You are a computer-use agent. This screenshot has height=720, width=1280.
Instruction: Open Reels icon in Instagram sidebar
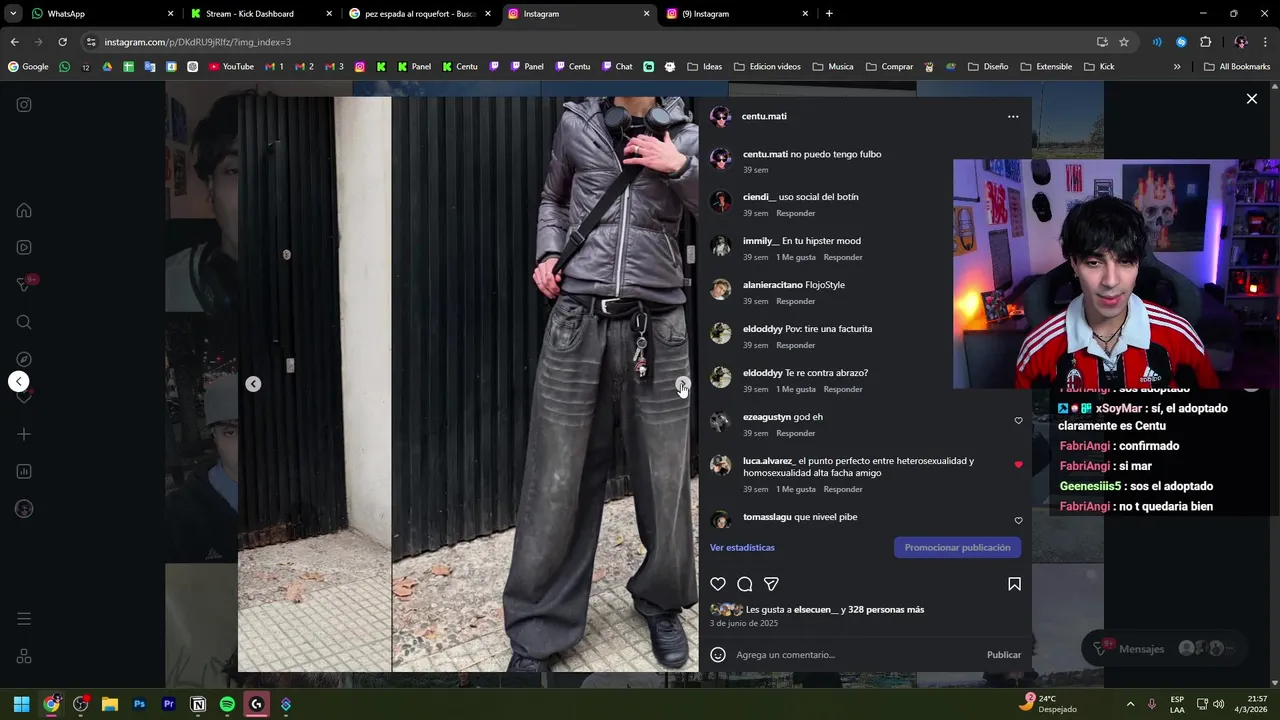24,247
